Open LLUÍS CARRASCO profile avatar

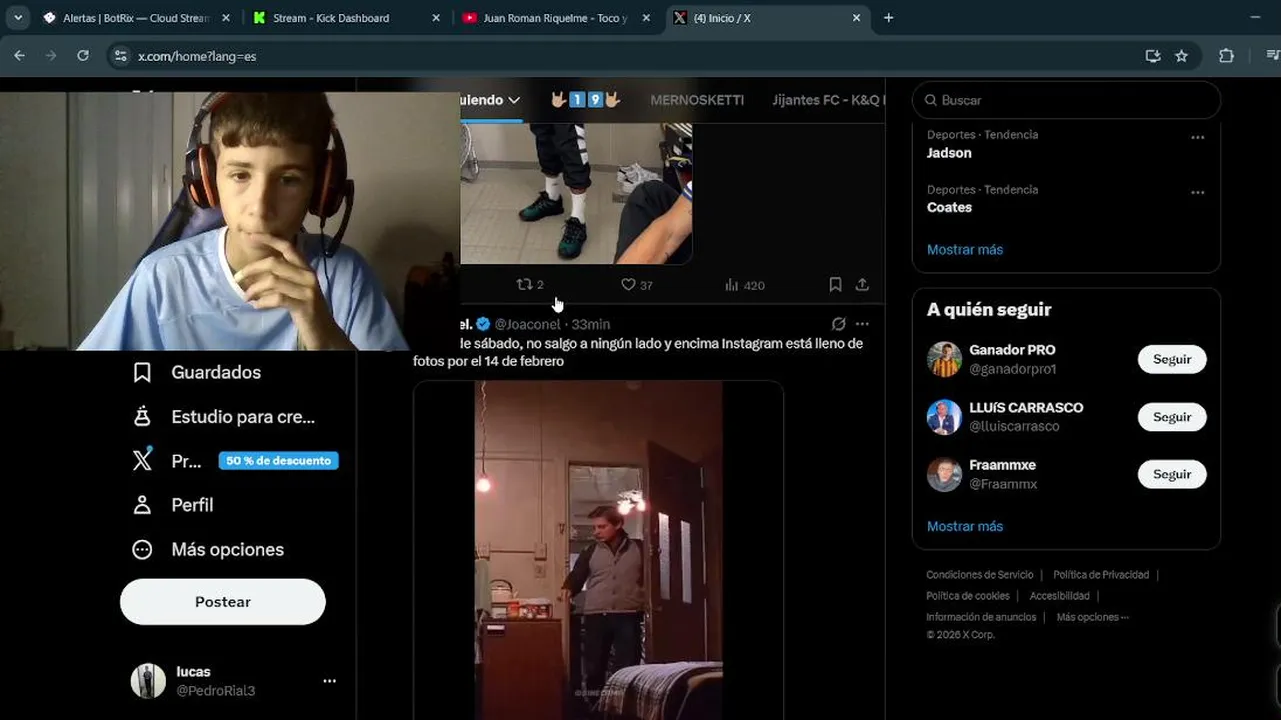(944, 417)
